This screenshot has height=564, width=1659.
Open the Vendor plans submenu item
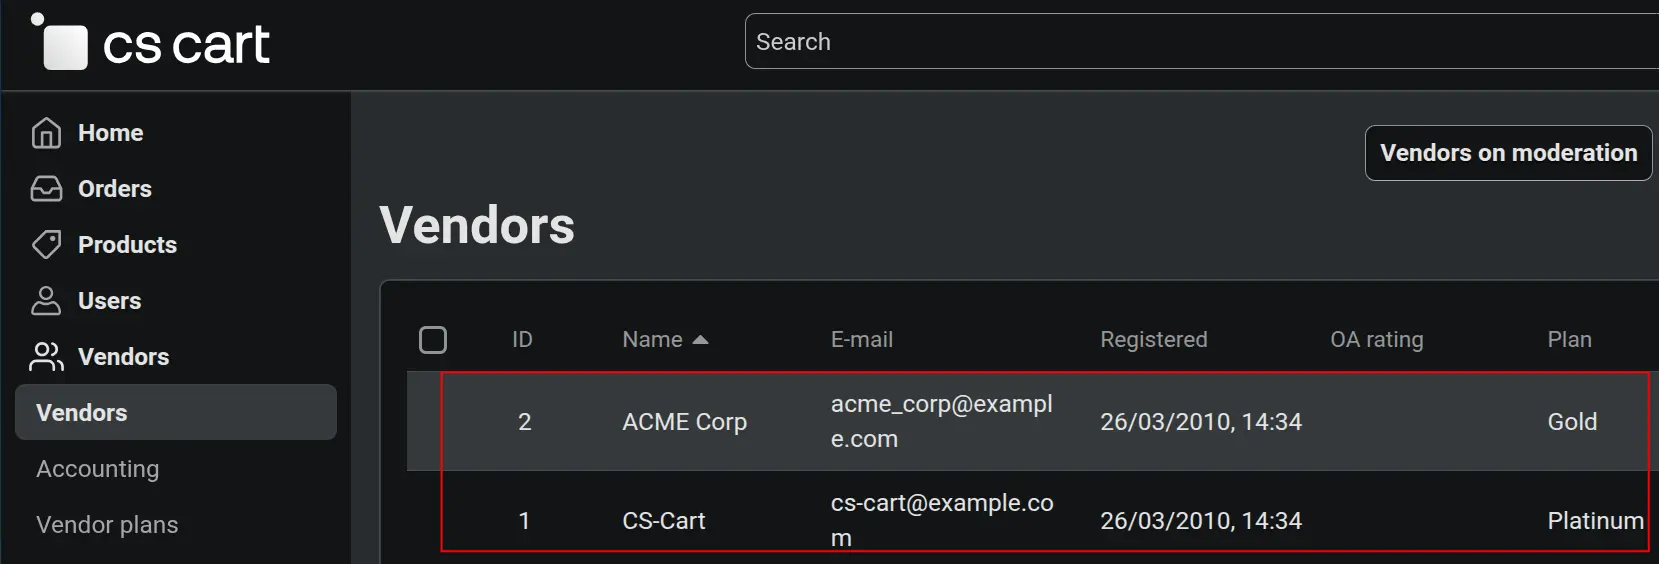tap(107, 525)
